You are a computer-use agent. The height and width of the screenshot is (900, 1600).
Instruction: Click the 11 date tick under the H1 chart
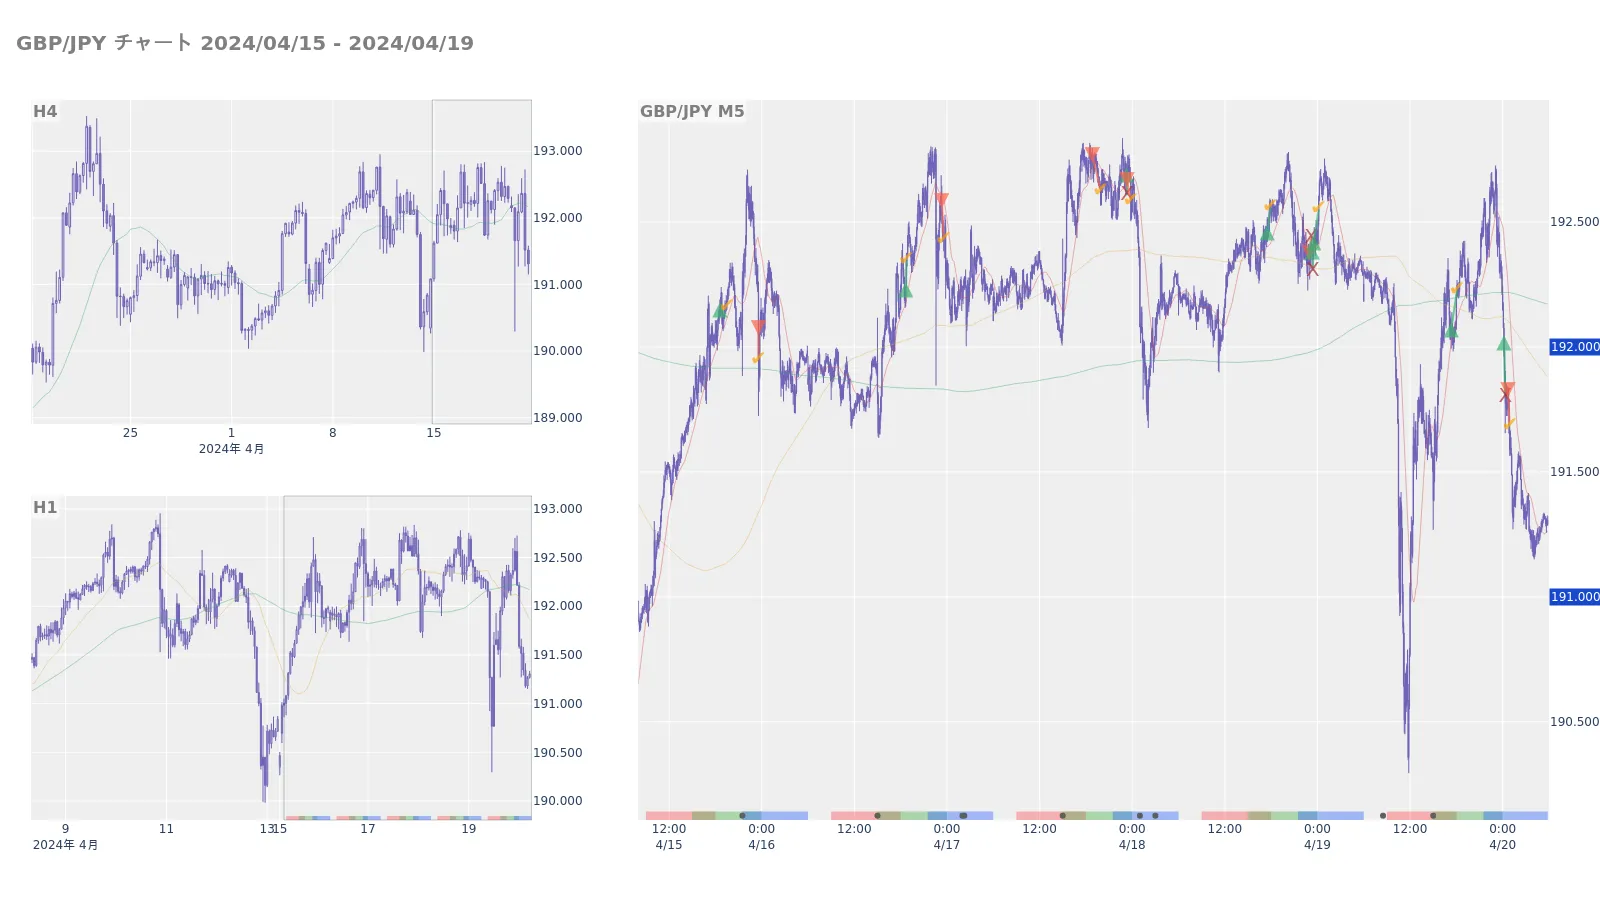[166, 829]
